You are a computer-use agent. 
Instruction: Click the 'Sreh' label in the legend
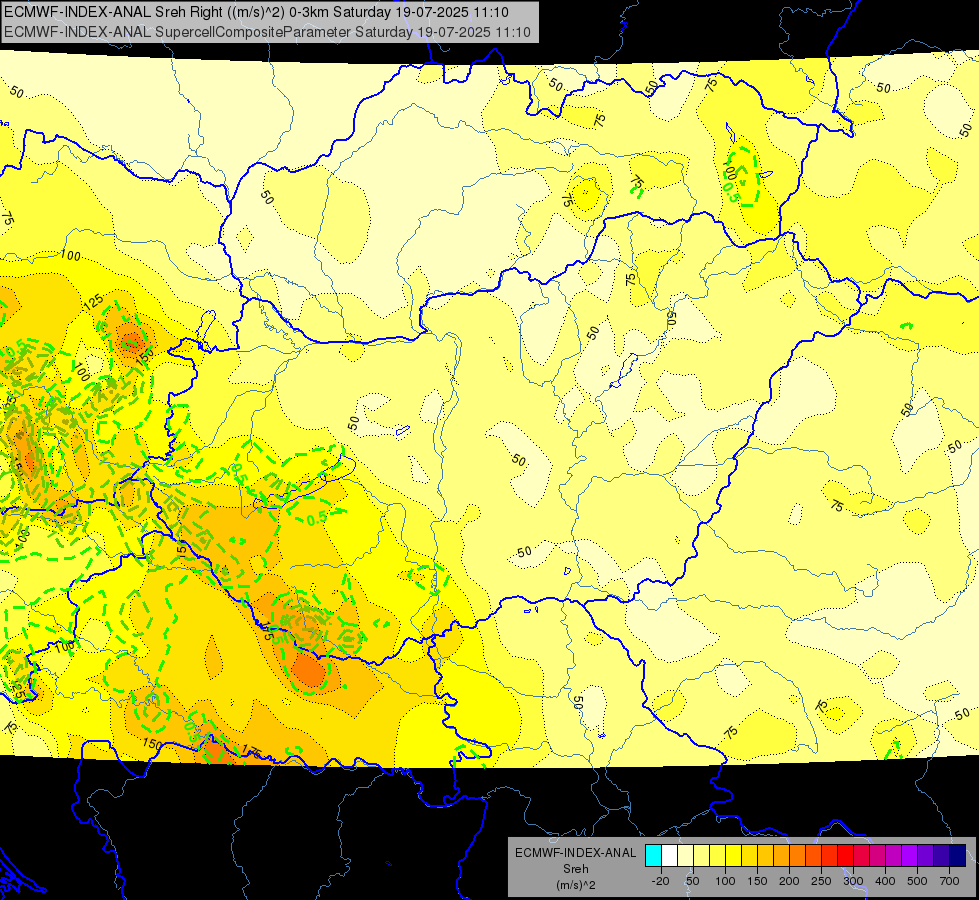pos(576,869)
